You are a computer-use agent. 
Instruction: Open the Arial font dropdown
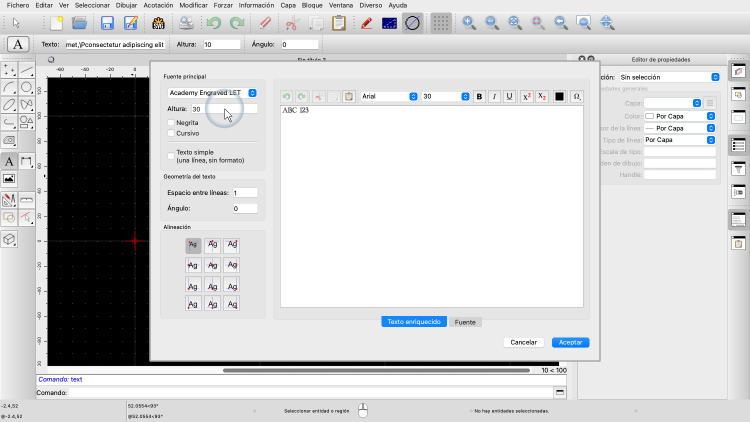pos(389,96)
